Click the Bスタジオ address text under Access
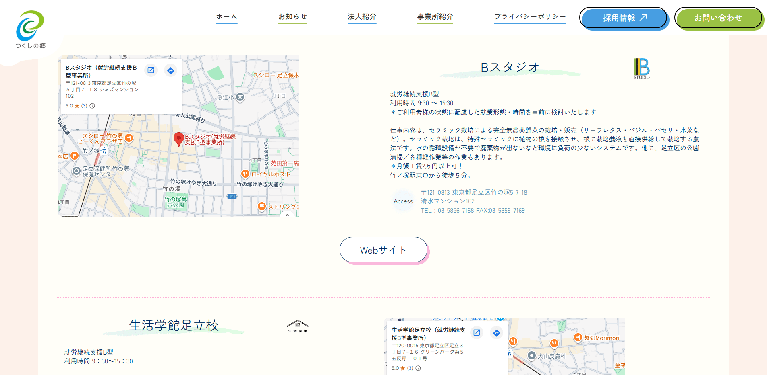 click(474, 197)
